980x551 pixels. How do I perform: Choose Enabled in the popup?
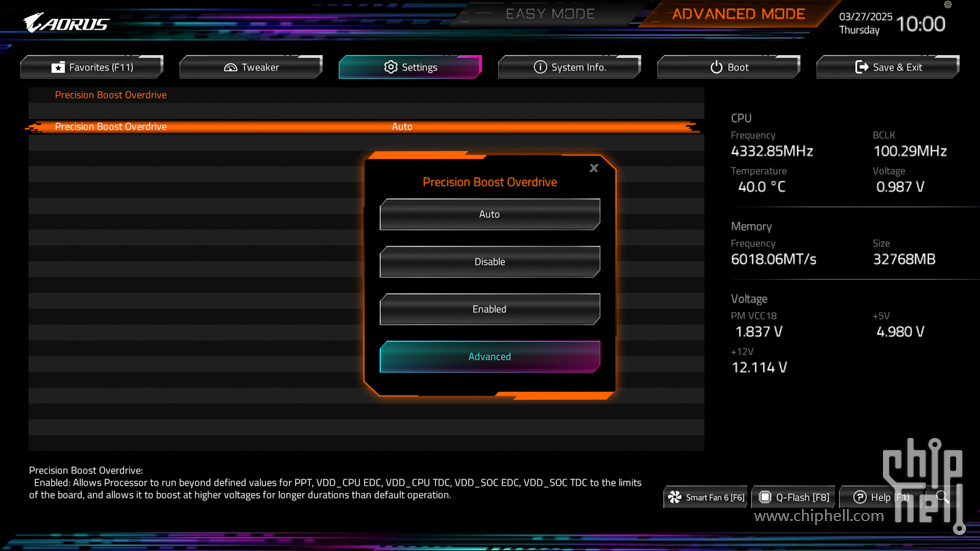489,309
